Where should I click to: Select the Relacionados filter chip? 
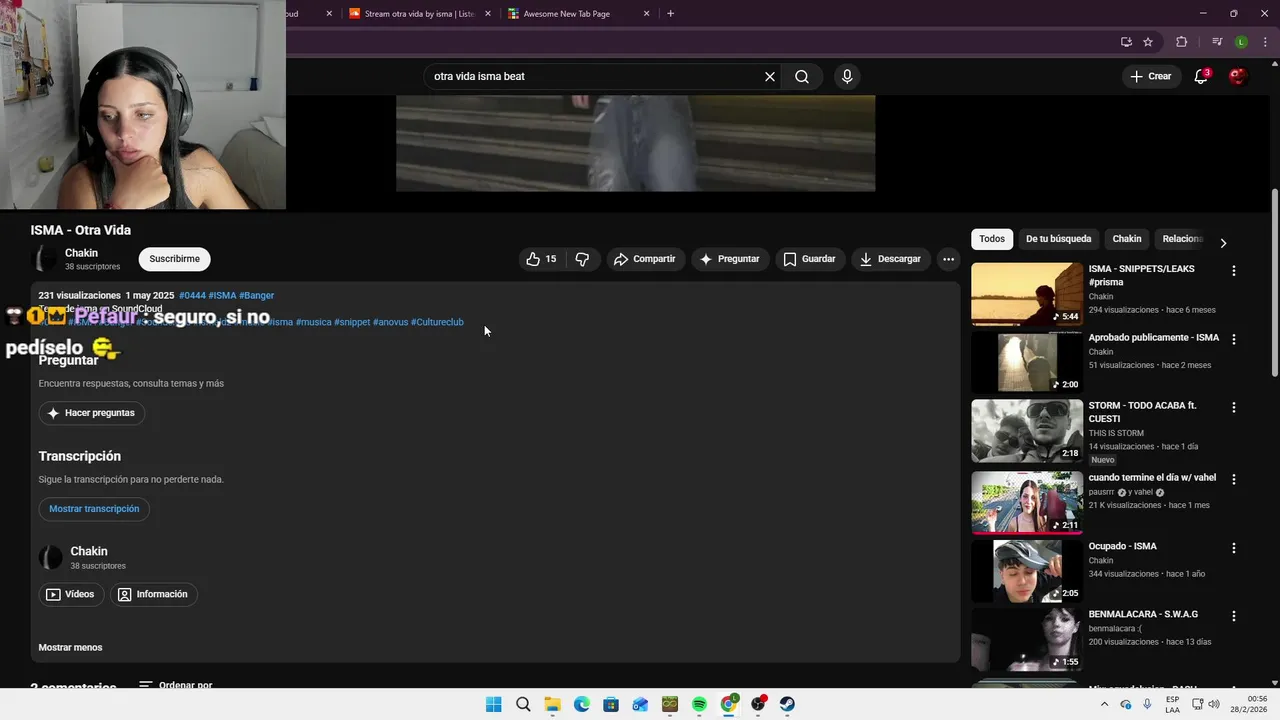click(x=1181, y=239)
